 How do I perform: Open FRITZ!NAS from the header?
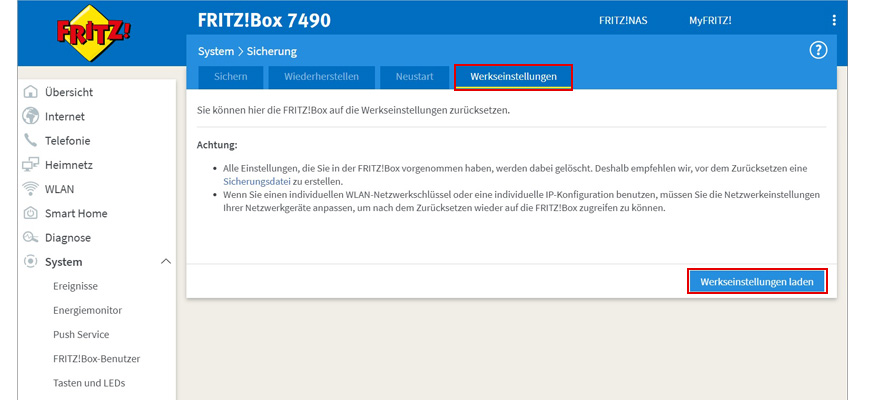[x=622, y=20]
